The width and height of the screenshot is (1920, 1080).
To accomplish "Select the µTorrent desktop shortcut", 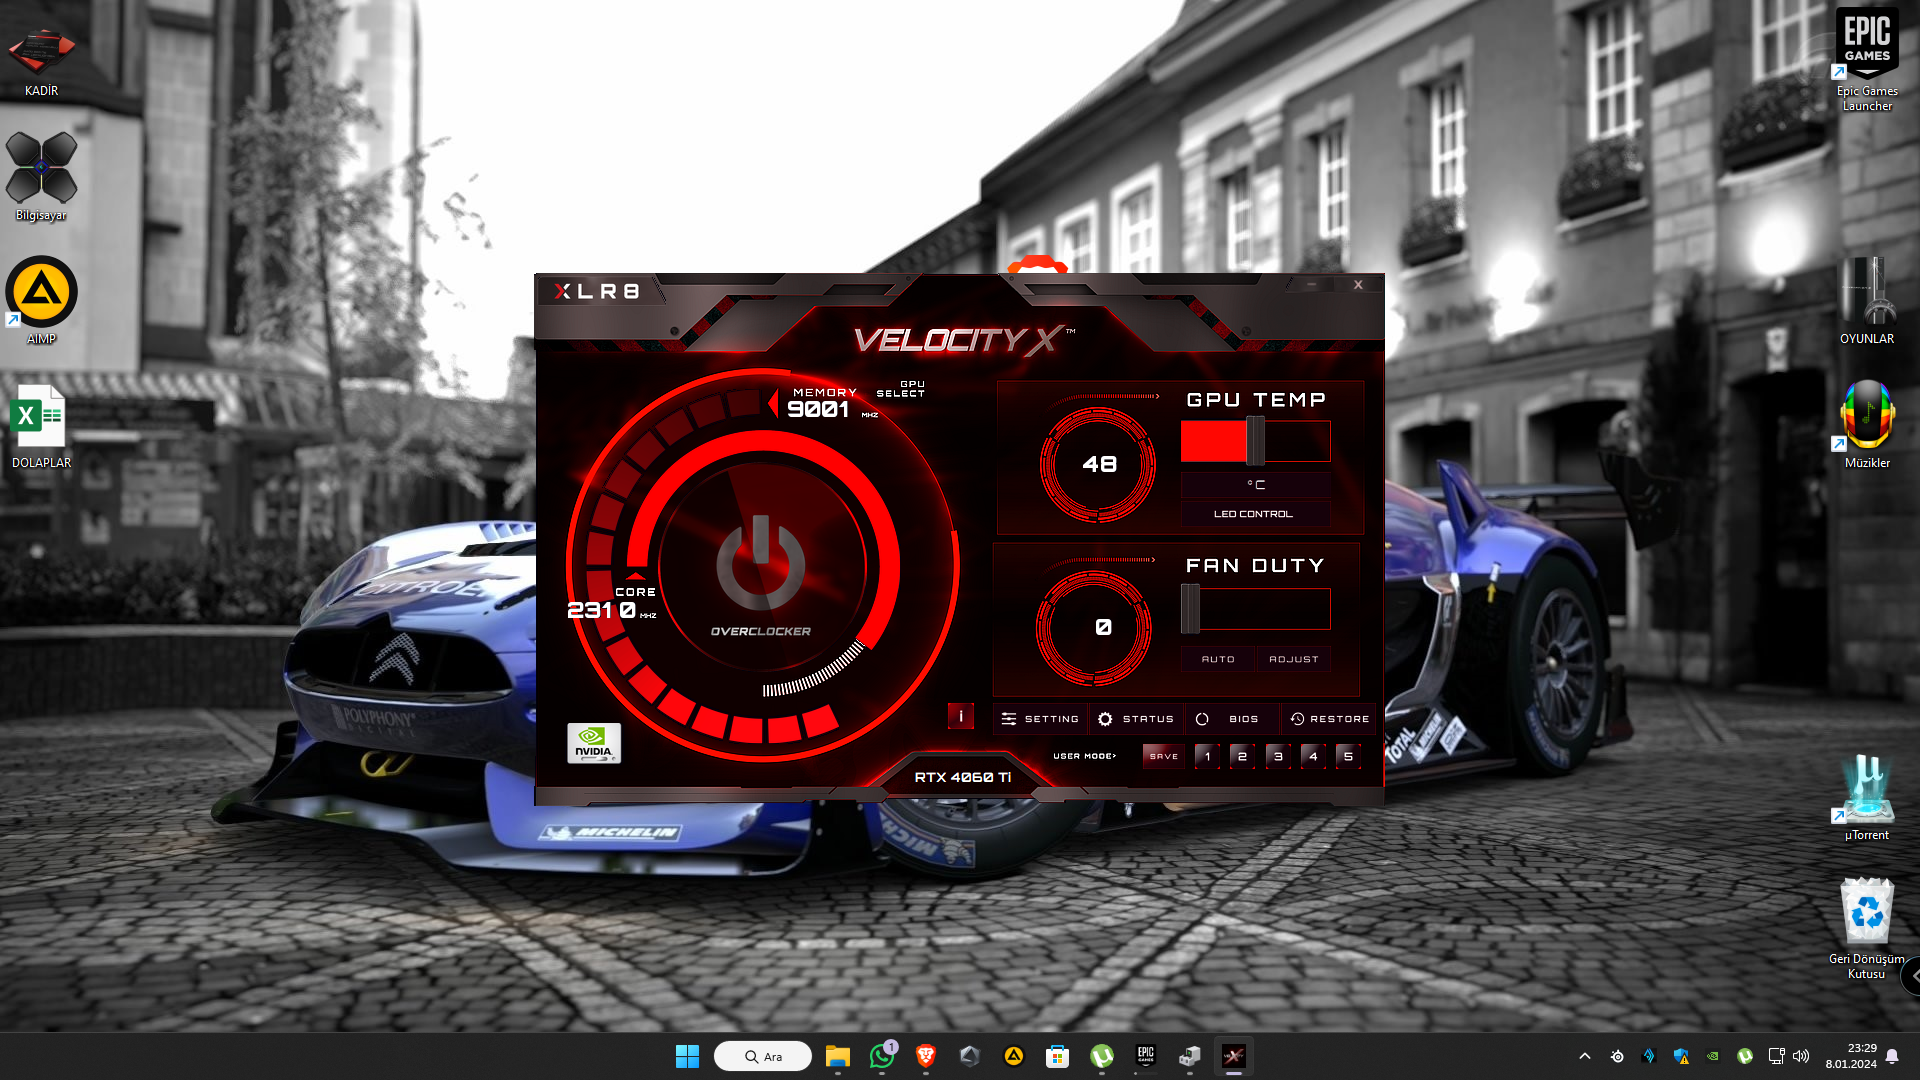I will [x=1867, y=797].
